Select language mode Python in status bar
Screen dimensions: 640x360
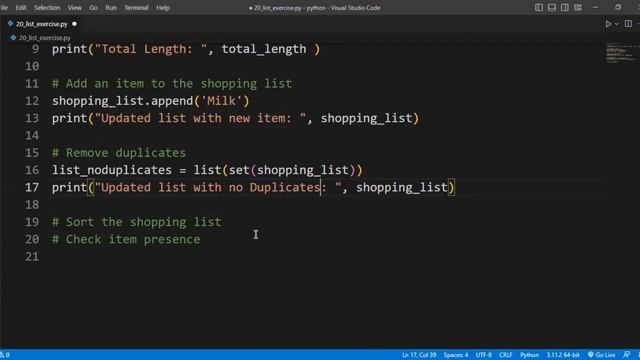[x=529, y=355]
